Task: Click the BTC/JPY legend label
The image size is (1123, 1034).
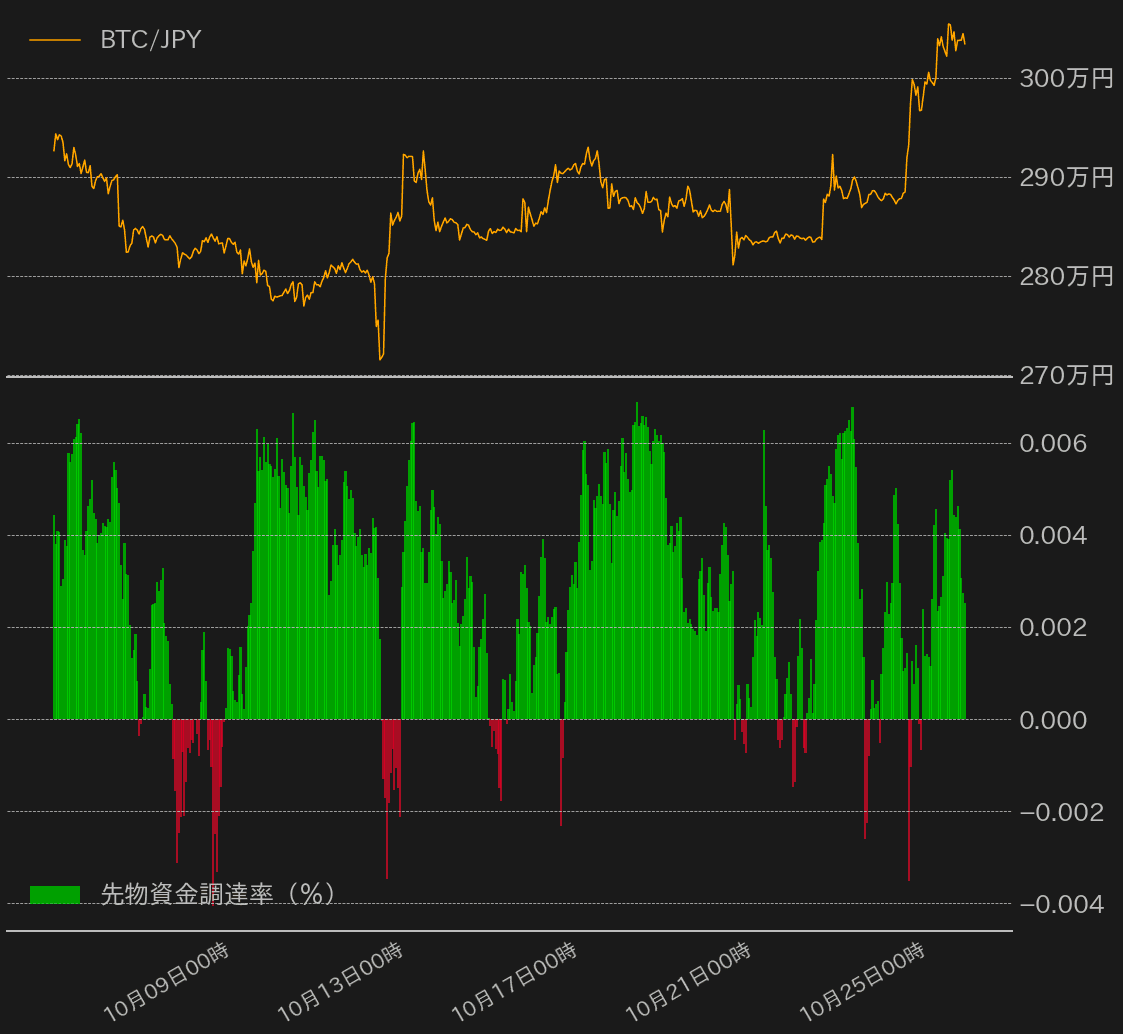Action: click(150, 40)
